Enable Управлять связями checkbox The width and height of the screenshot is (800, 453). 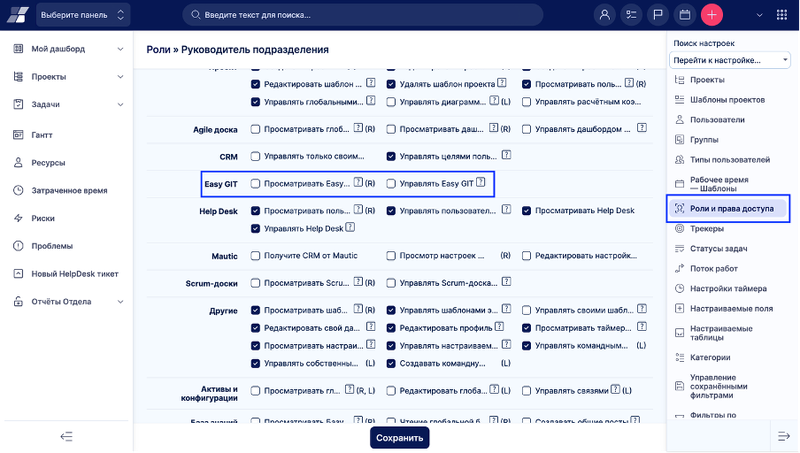(527, 391)
